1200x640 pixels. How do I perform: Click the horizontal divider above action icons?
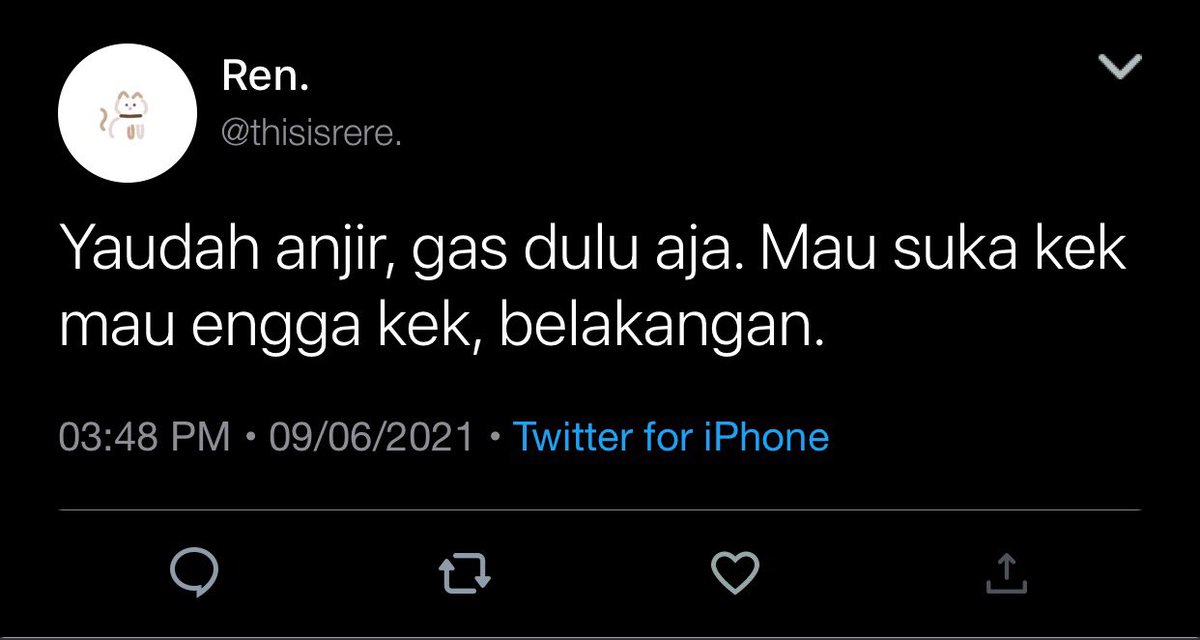click(x=600, y=511)
